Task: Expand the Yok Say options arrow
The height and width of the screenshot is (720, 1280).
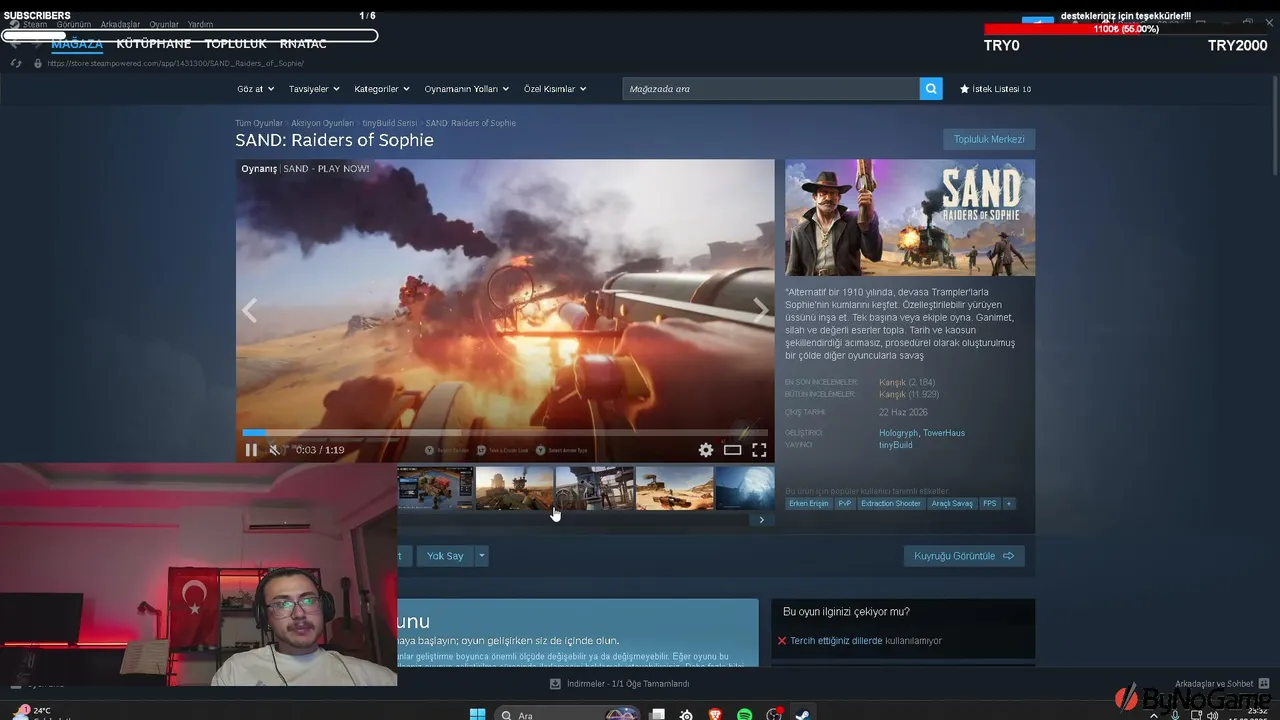Action: pyautogui.click(x=481, y=556)
